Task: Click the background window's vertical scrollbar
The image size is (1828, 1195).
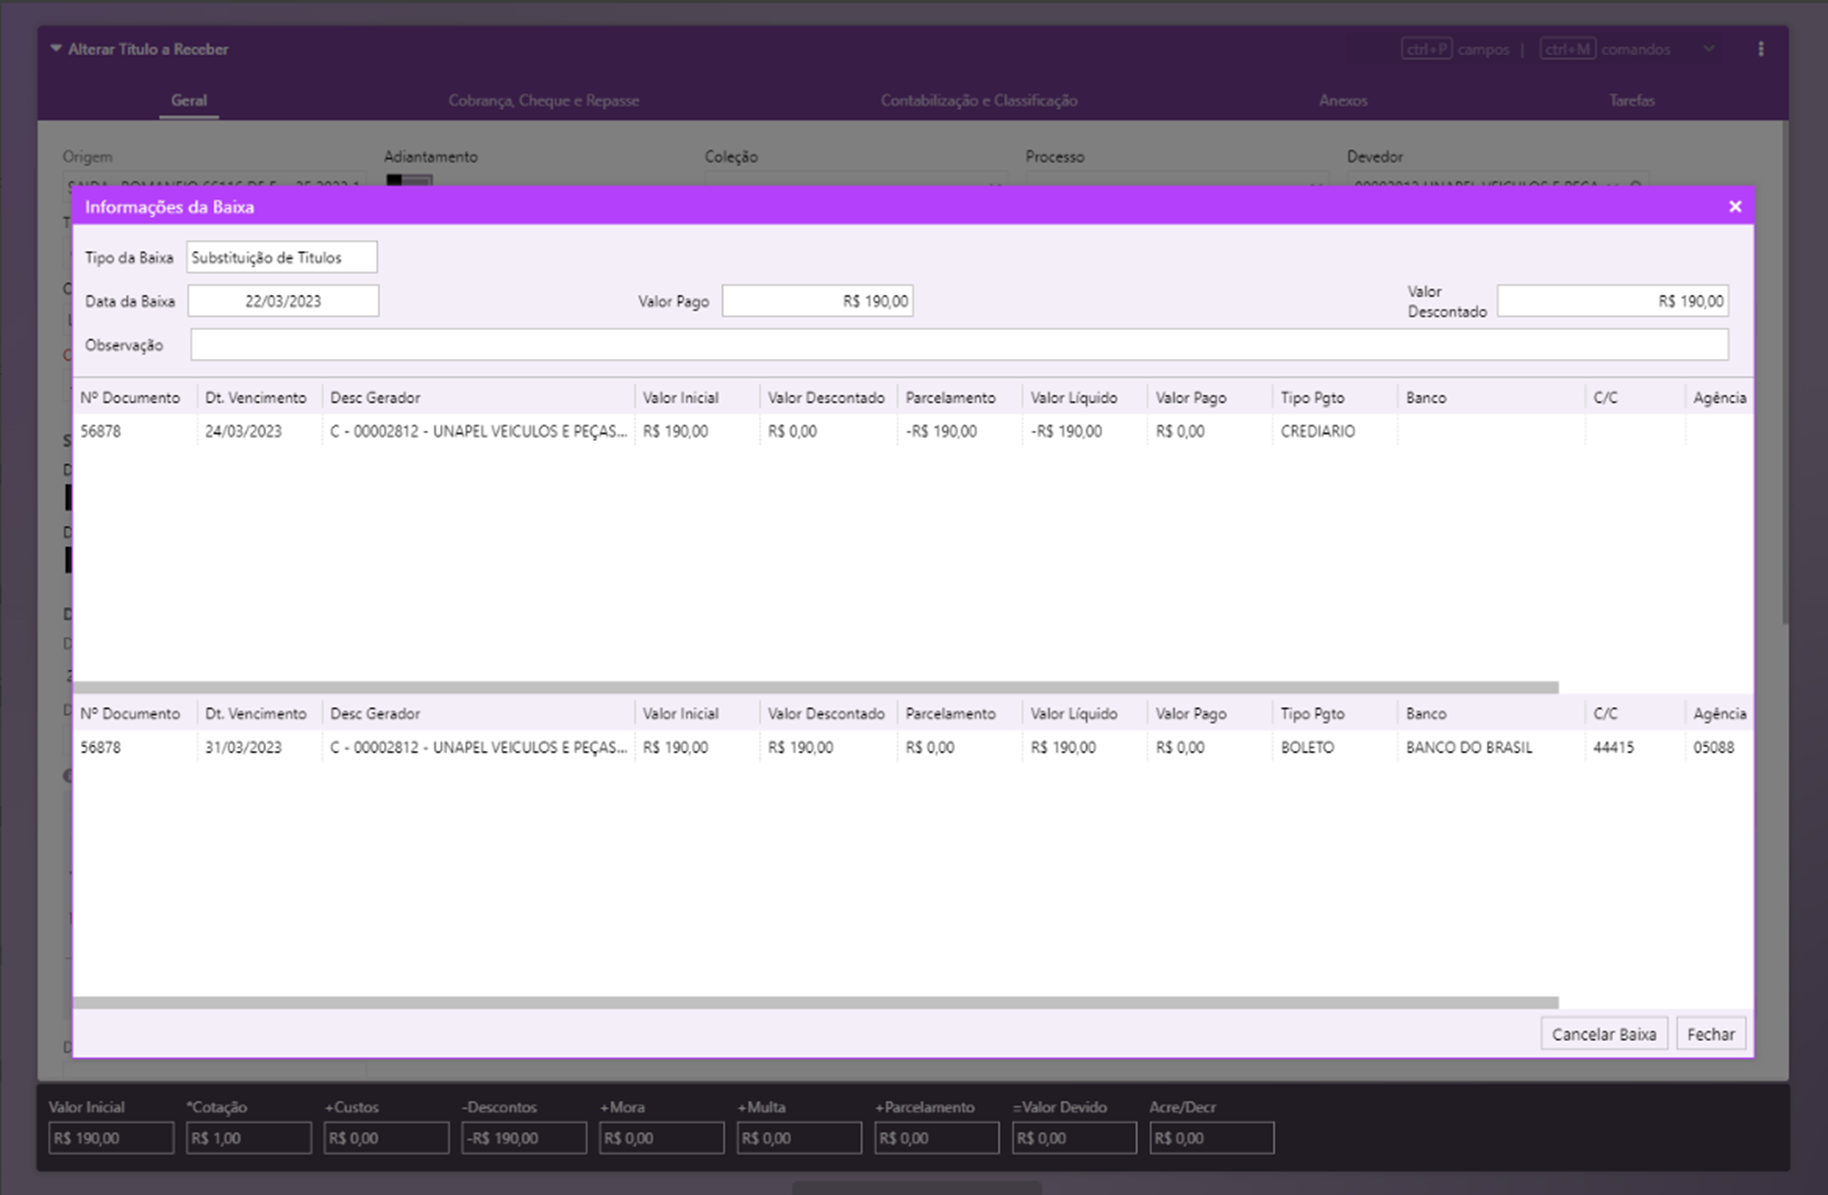Action: point(1784,373)
